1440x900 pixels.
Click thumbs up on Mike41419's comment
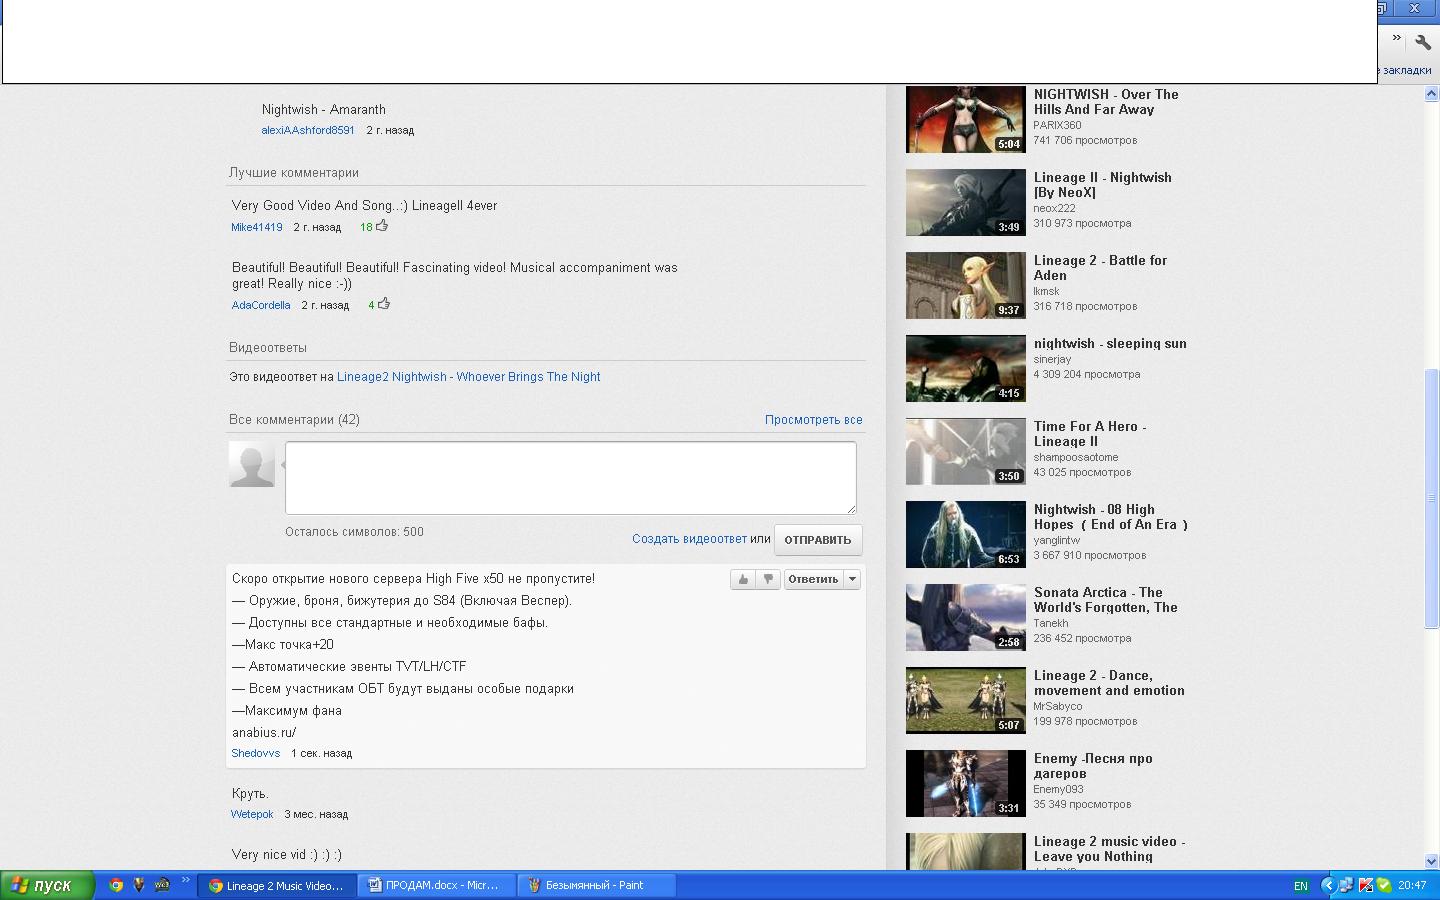coord(382,226)
